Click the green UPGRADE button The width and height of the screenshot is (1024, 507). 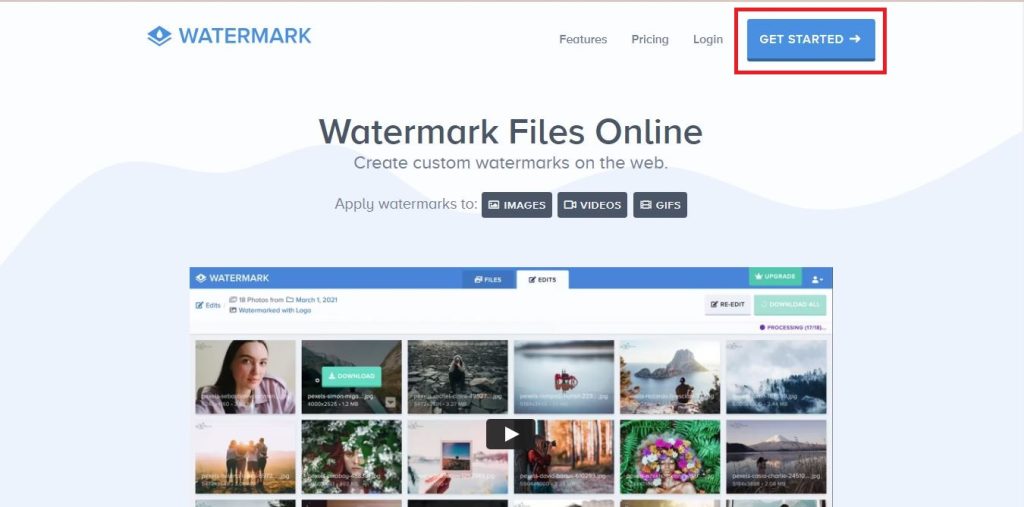pyautogui.click(x=775, y=276)
